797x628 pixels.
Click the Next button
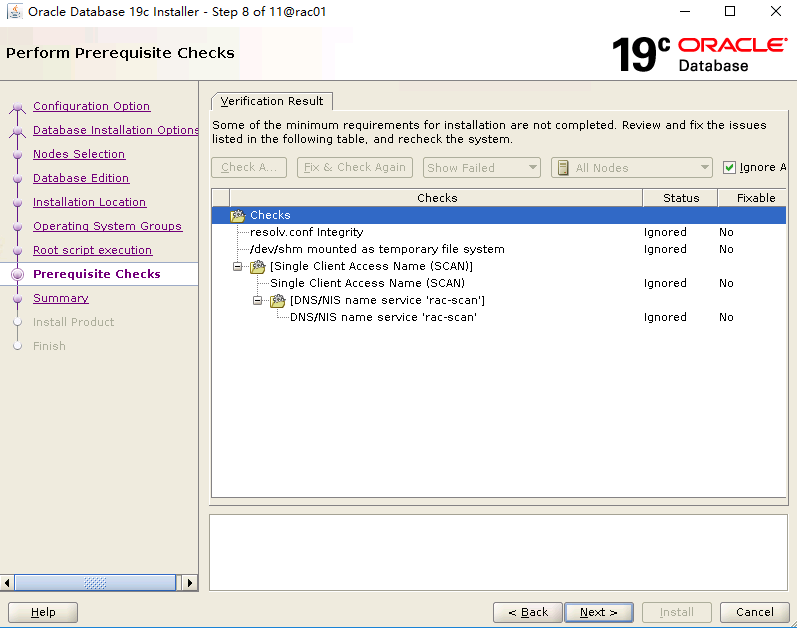point(599,612)
